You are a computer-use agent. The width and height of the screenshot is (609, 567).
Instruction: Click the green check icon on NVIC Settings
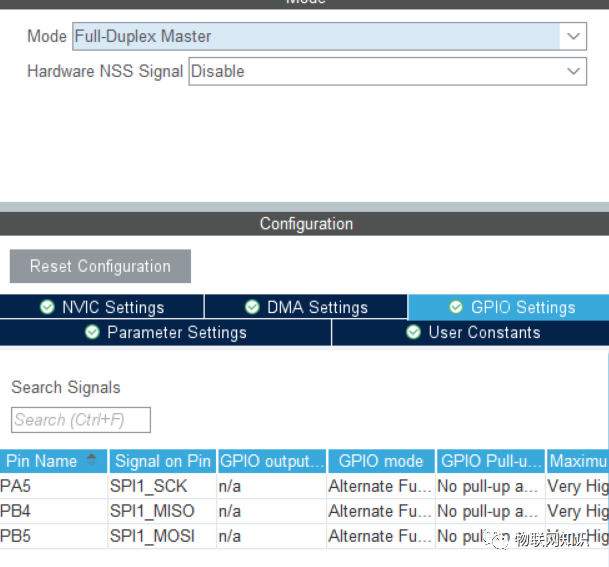click(47, 307)
